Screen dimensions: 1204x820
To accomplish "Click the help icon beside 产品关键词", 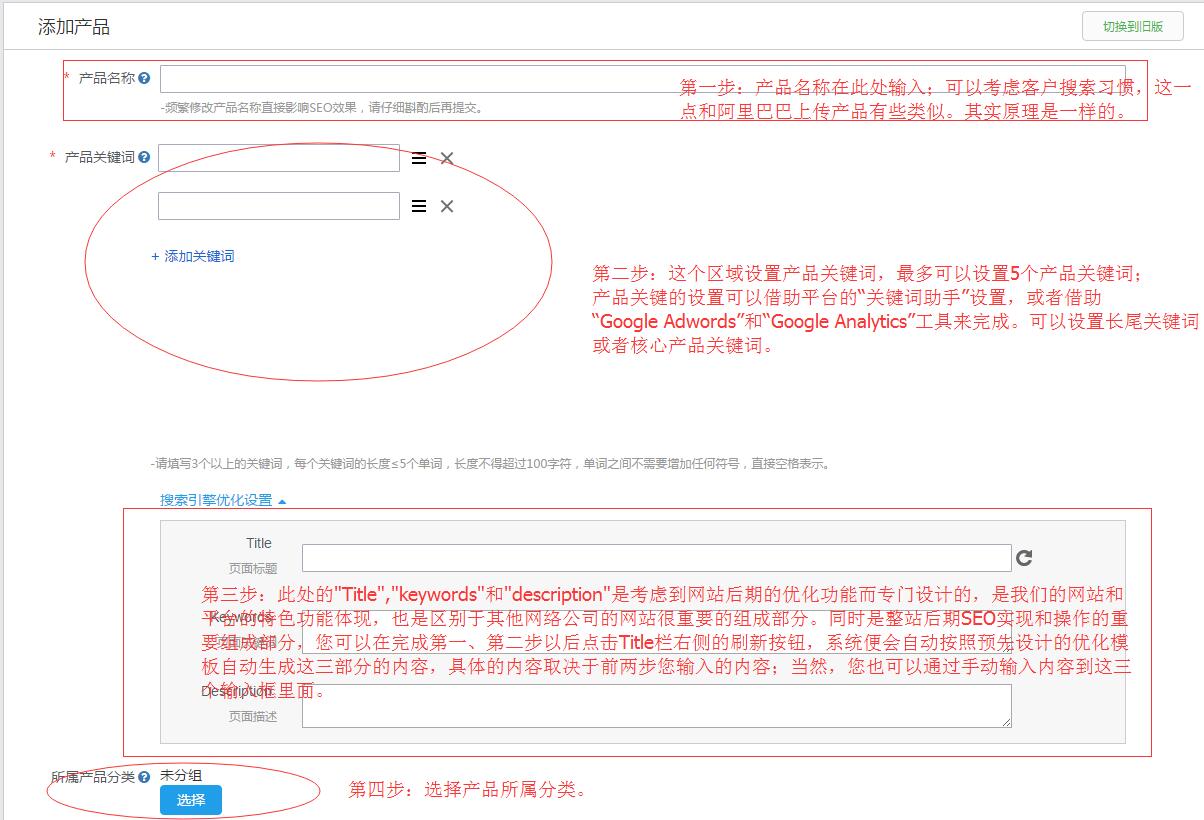I will click(x=145, y=157).
